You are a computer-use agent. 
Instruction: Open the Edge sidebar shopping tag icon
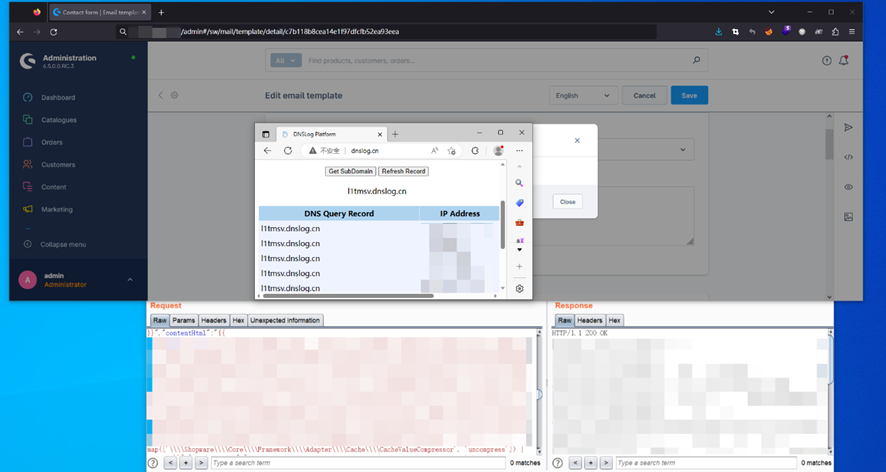point(519,203)
